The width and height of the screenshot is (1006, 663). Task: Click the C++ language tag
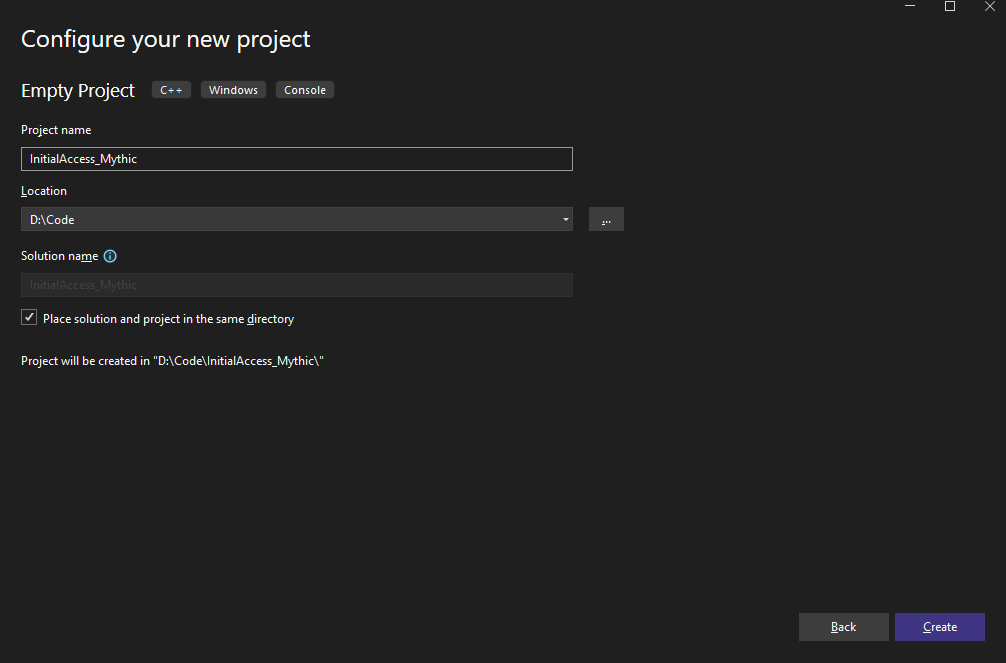pos(171,90)
